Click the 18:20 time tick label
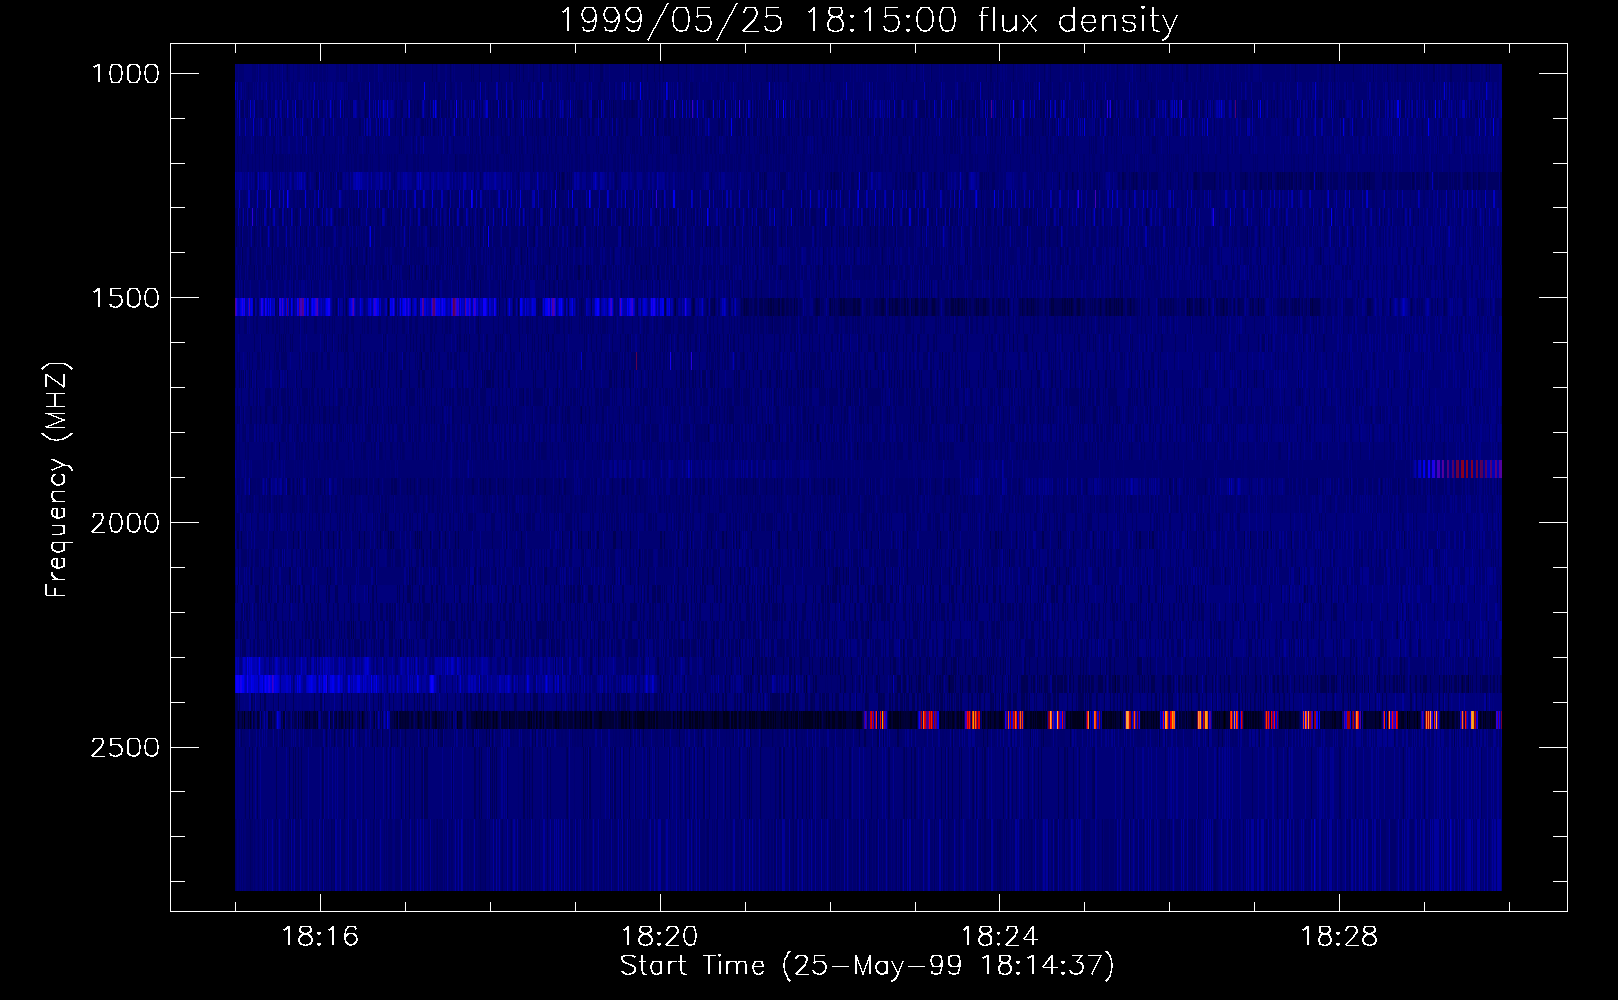This screenshot has width=1618, height=1000. pyautogui.click(x=660, y=937)
